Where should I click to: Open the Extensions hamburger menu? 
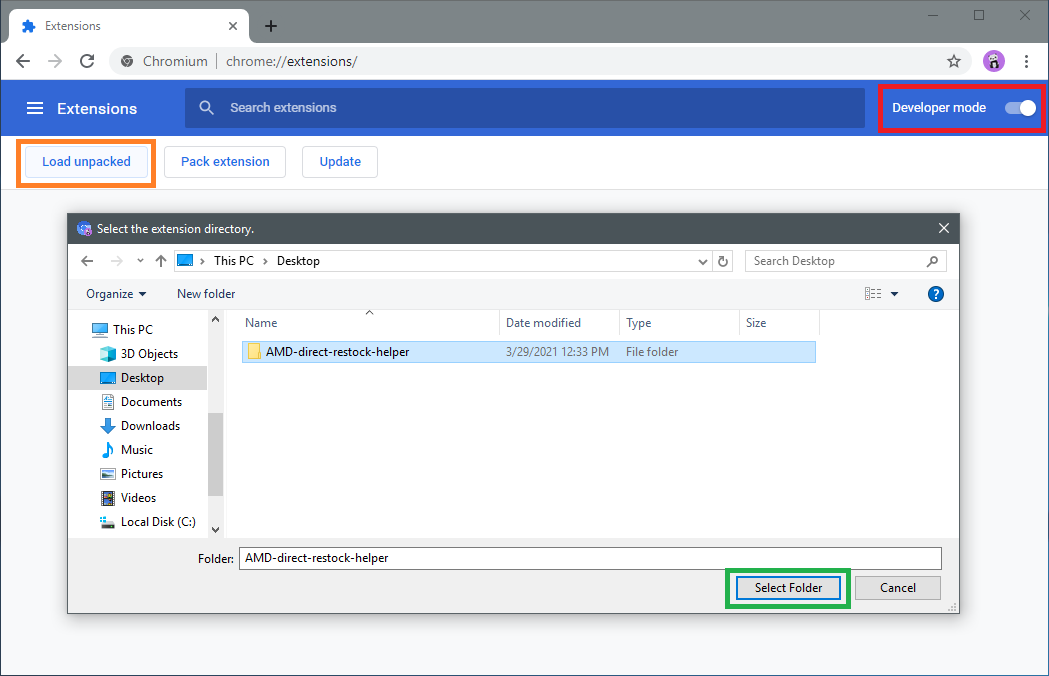[x=35, y=108]
